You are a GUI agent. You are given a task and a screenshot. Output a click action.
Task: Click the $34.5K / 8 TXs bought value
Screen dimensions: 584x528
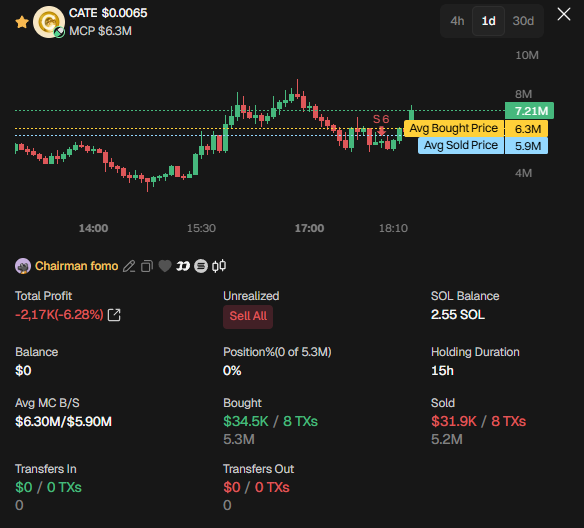click(270, 422)
